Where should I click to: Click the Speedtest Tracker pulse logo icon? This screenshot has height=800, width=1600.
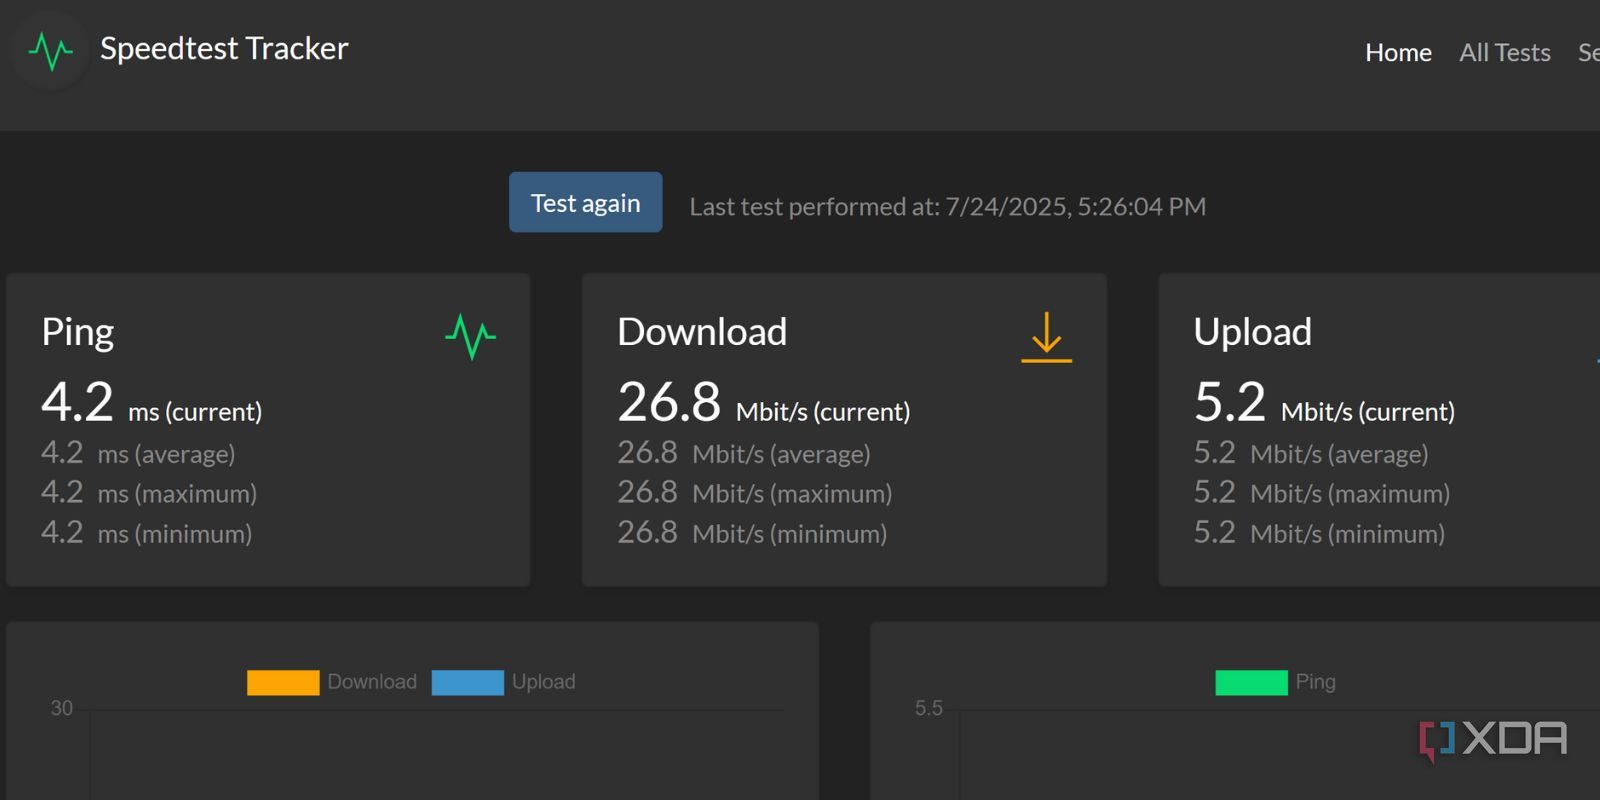click(x=50, y=50)
